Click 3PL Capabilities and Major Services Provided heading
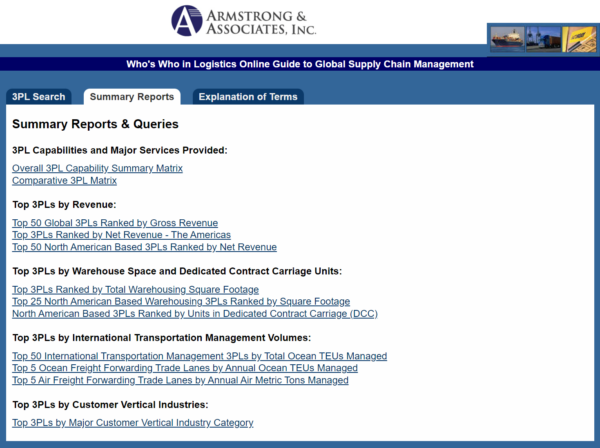Image resolution: width=600 pixels, height=448 pixels. tap(120, 150)
